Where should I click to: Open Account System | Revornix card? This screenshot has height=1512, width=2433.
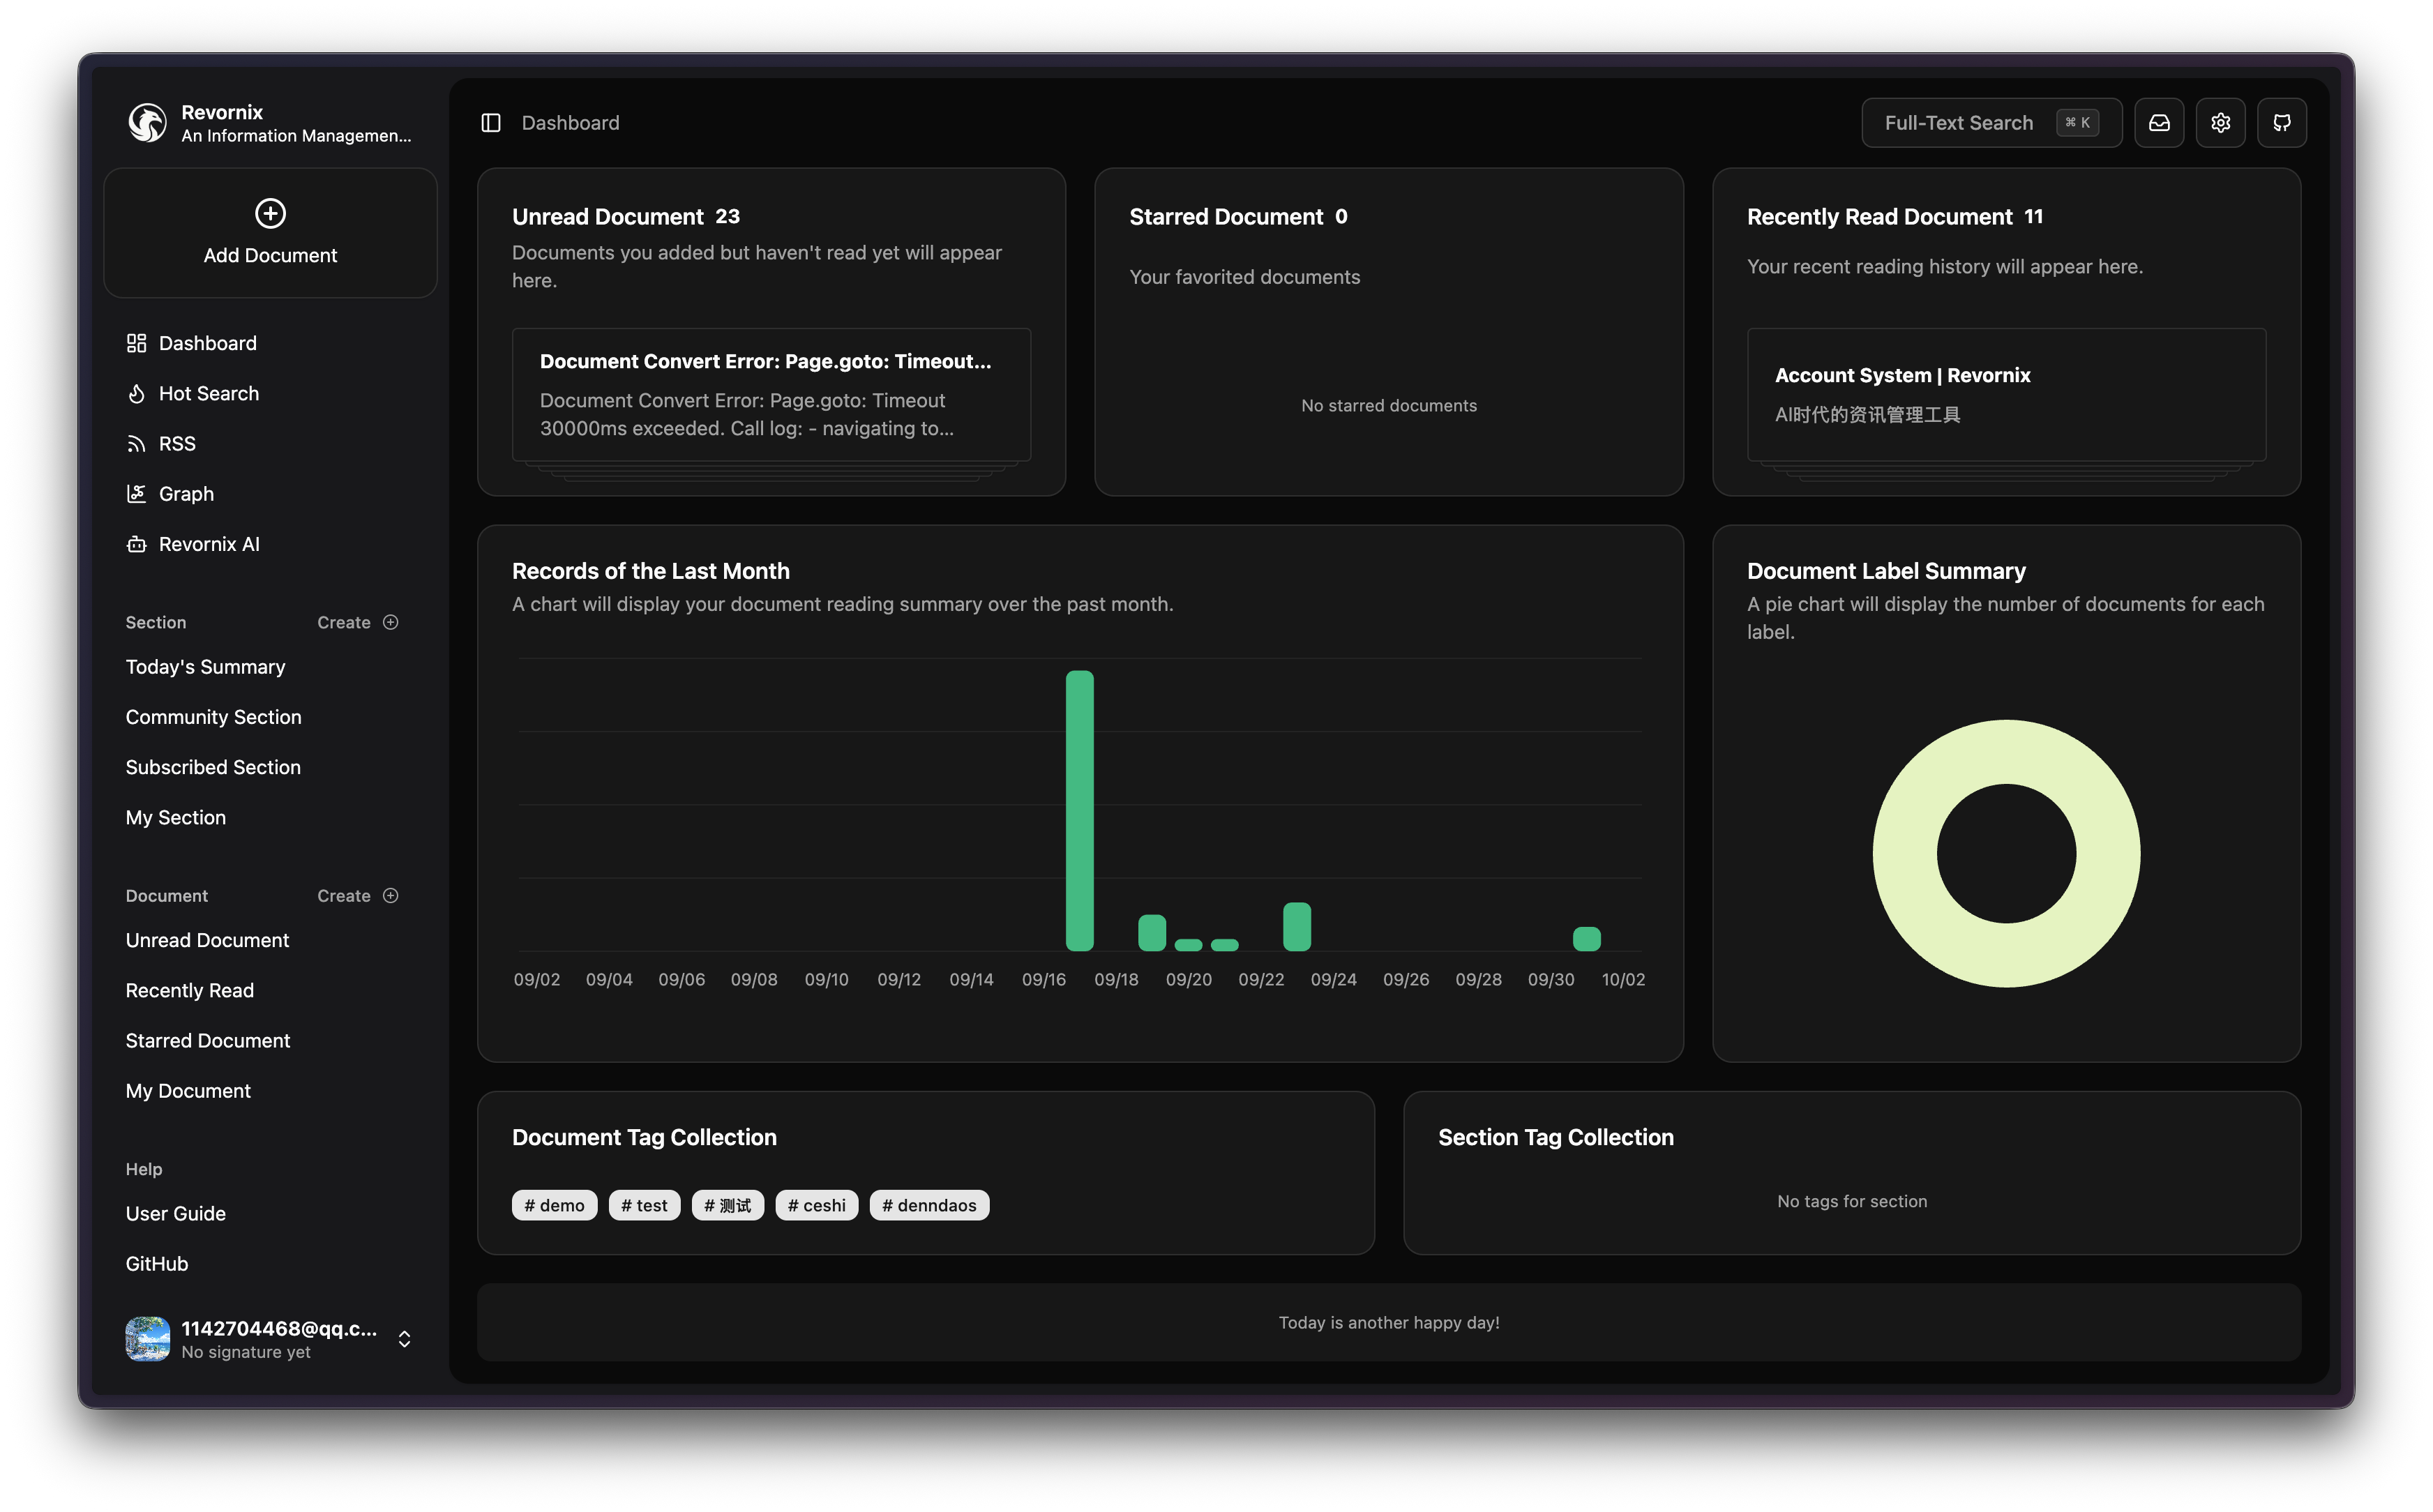2005,395
